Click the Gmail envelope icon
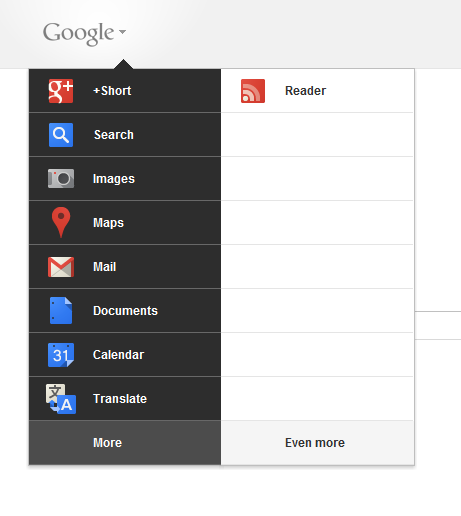461x516 pixels. click(61, 267)
